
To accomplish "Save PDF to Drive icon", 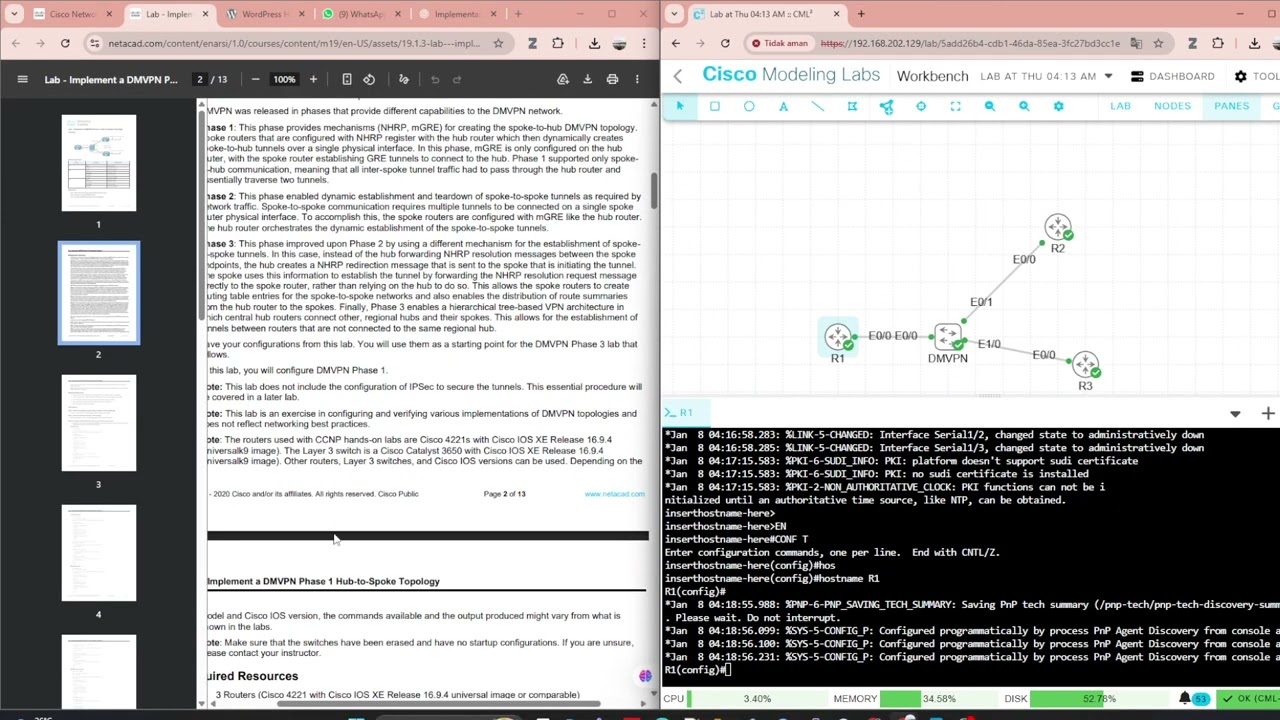I will pyautogui.click(x=563, y=79).
